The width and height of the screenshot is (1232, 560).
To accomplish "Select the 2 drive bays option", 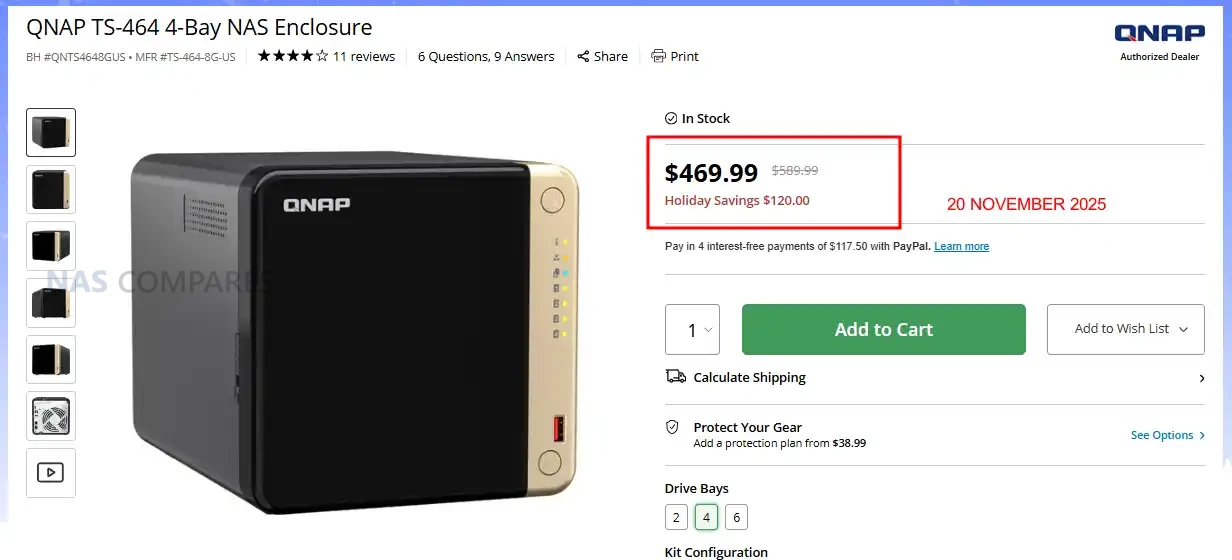I will pyautogui.click(x=677, y=517).
